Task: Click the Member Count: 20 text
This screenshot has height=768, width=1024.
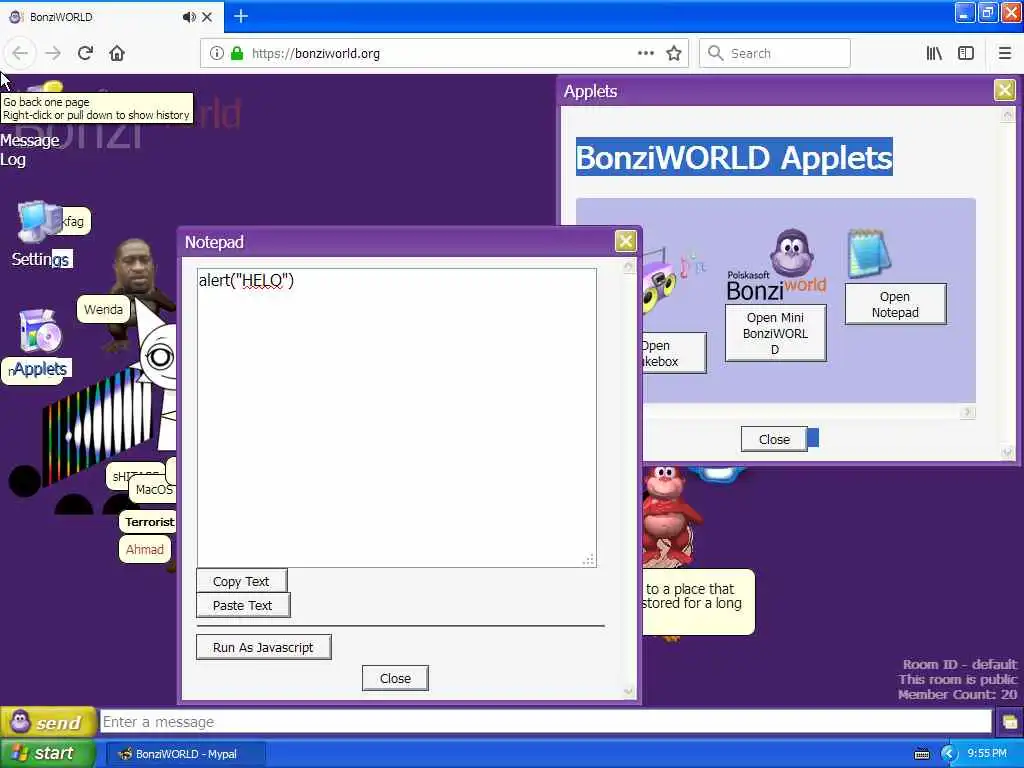Action: (x=957, y=694)
